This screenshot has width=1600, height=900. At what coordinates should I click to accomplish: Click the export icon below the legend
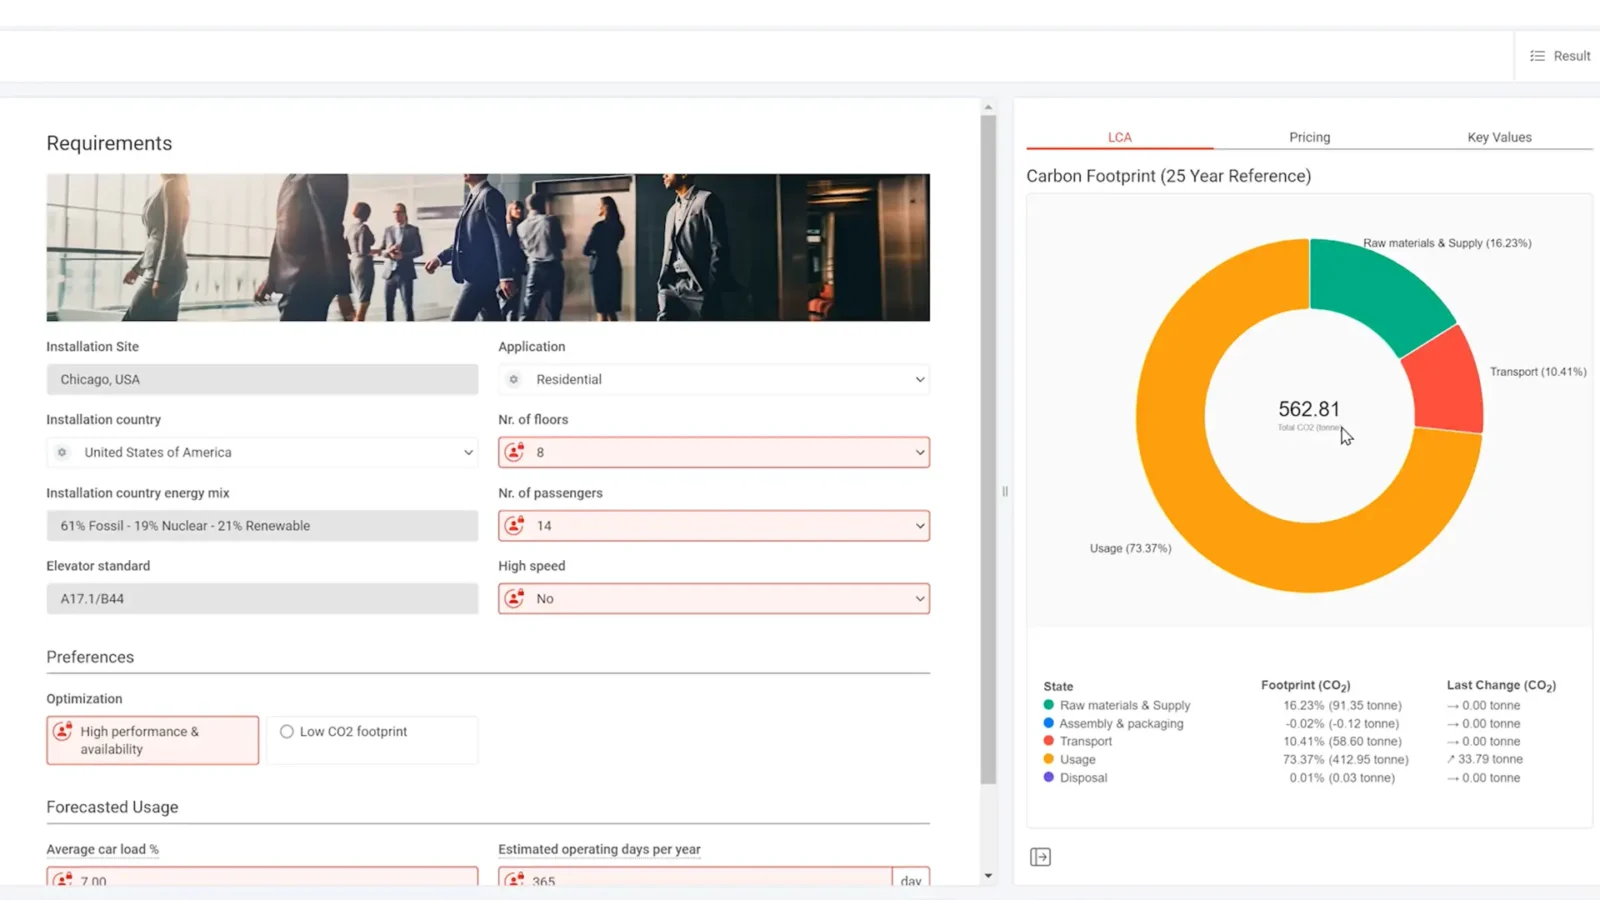[1040, 857]
